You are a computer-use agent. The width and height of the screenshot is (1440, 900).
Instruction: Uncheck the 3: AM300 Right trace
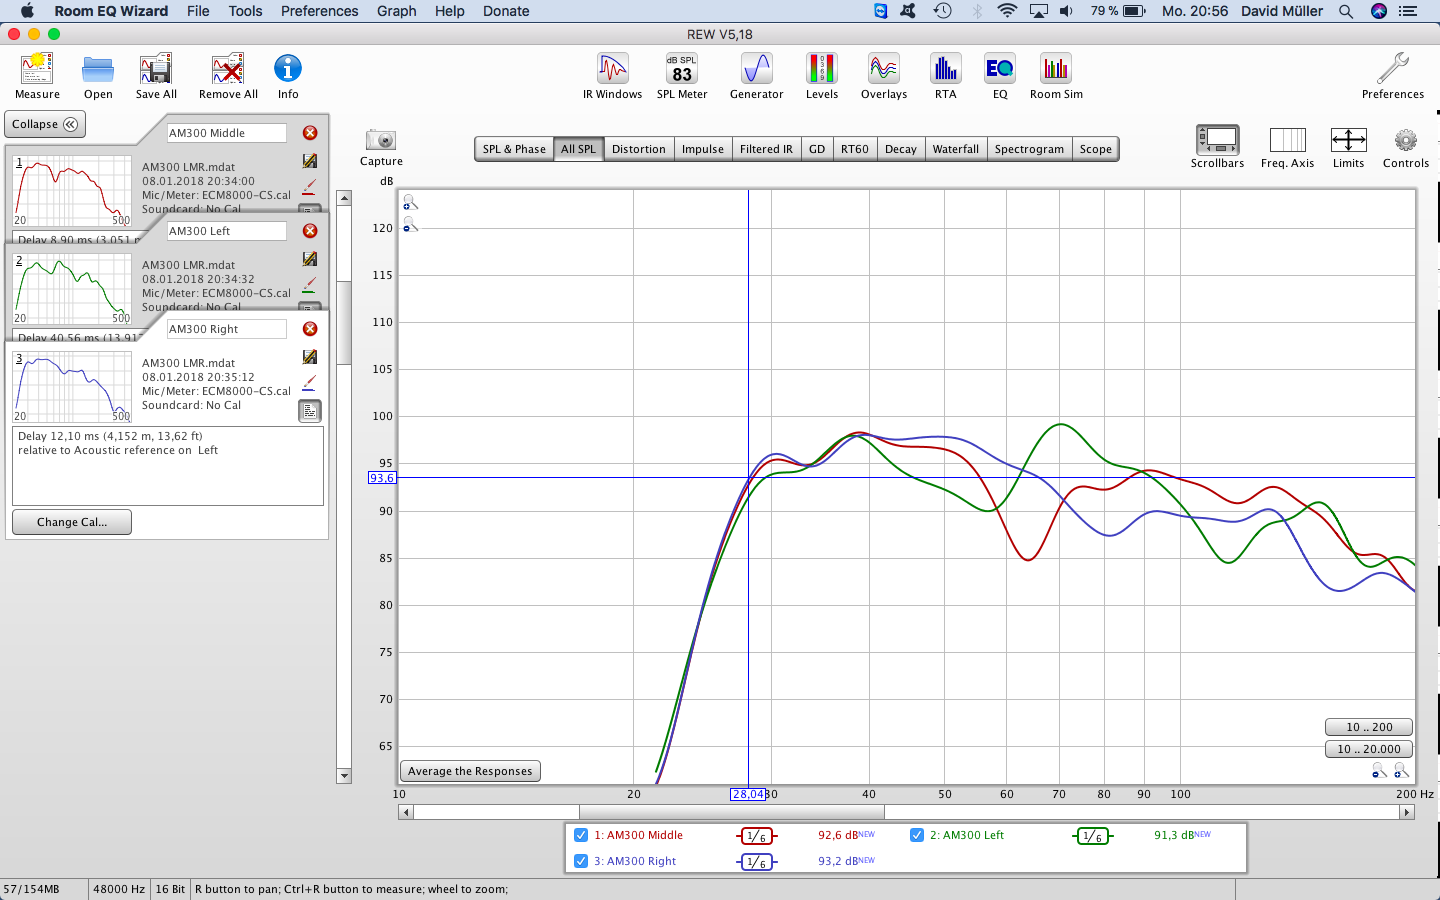pos(581,861)
